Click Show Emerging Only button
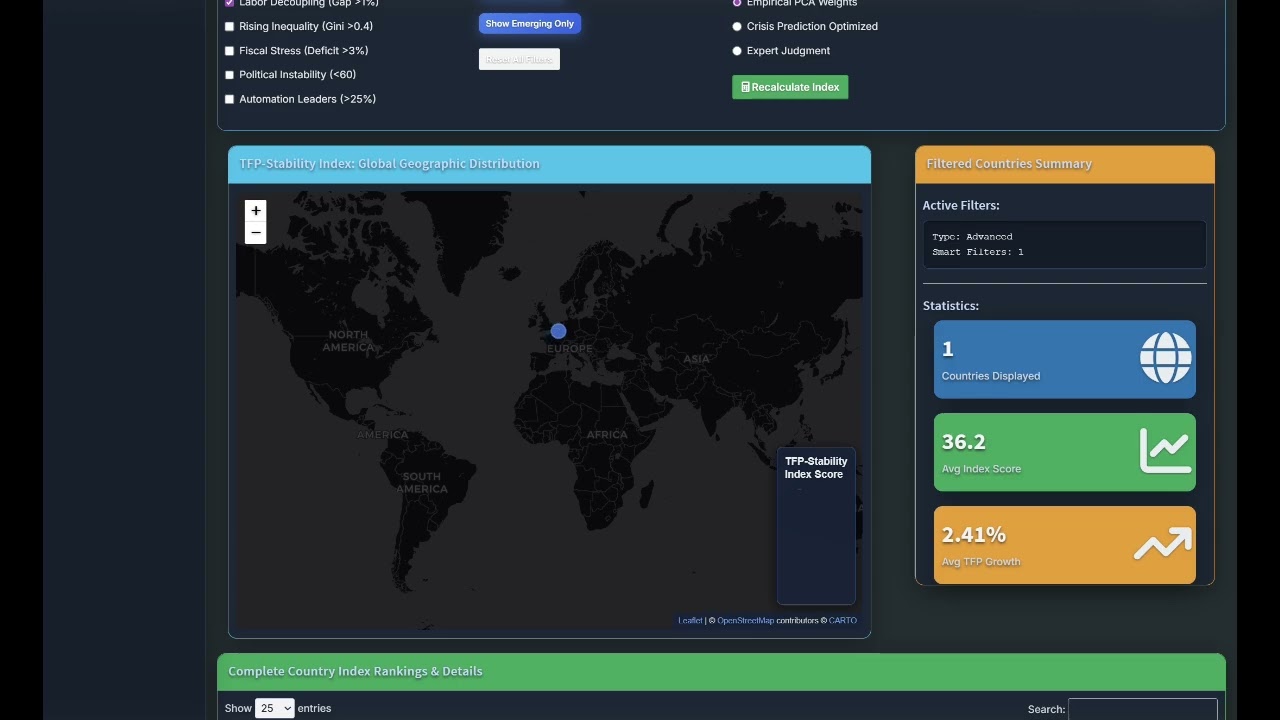The width and height of the screenshot is (1280, 720). point(530,24)
